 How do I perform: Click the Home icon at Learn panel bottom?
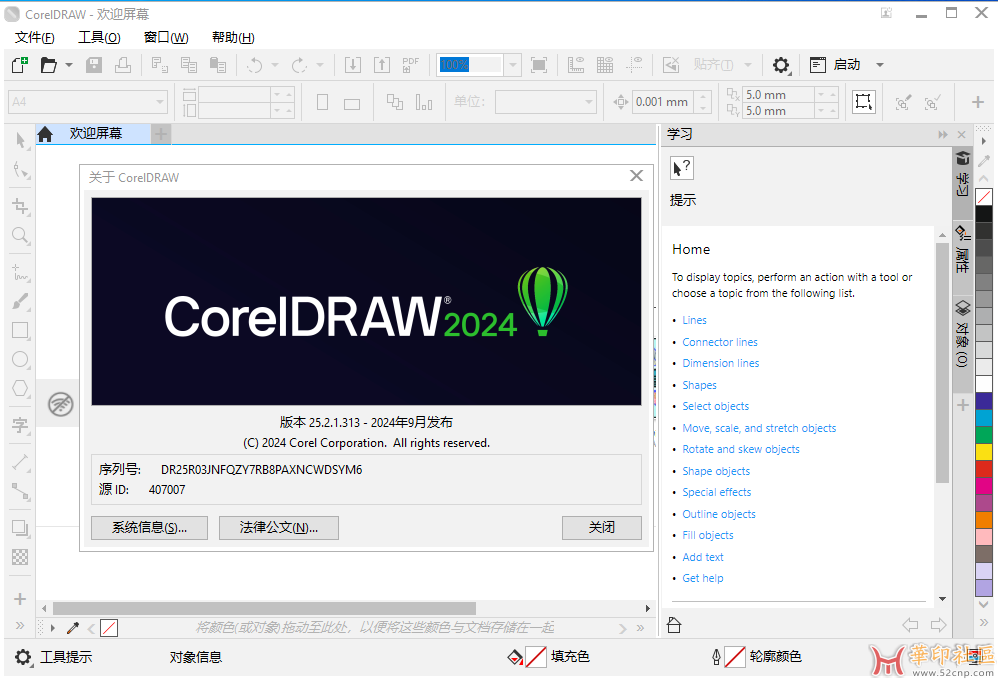click(674, 625)
